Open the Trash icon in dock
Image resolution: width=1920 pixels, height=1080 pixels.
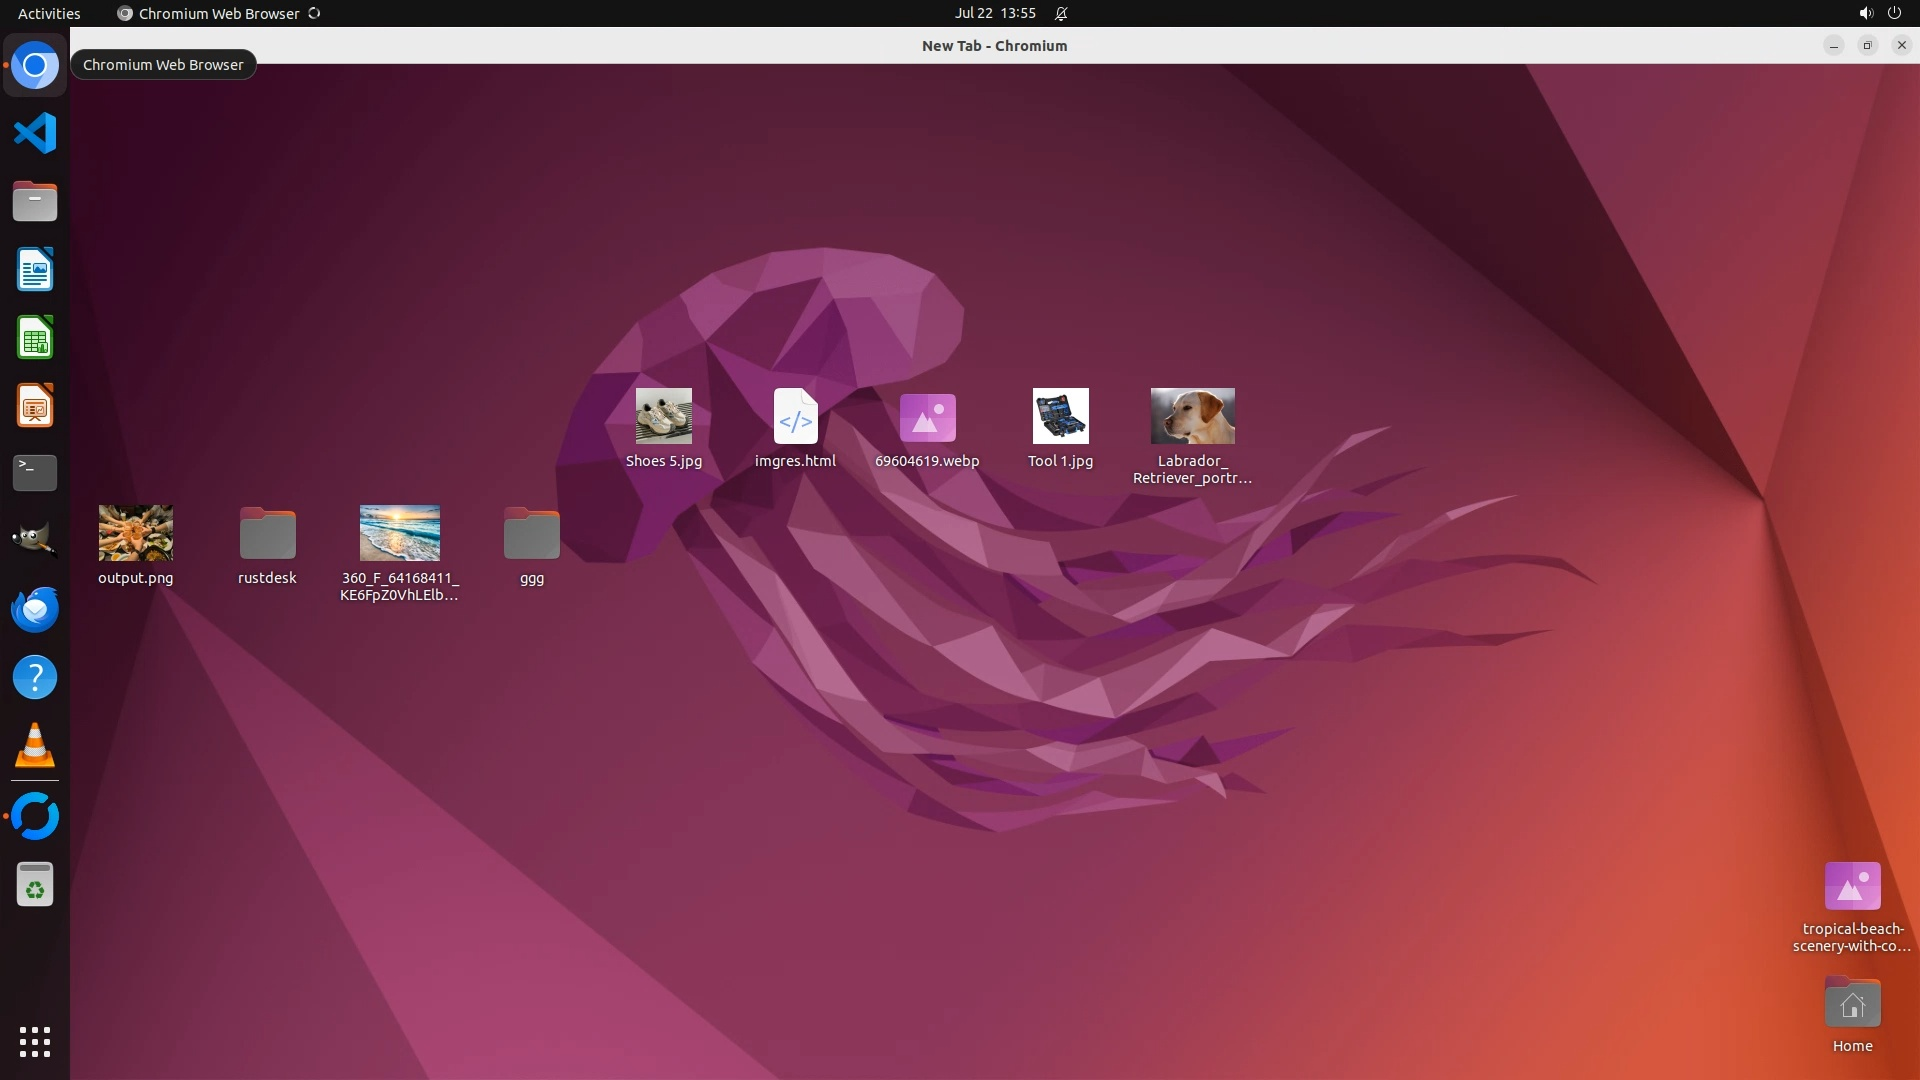click(35, 885)
